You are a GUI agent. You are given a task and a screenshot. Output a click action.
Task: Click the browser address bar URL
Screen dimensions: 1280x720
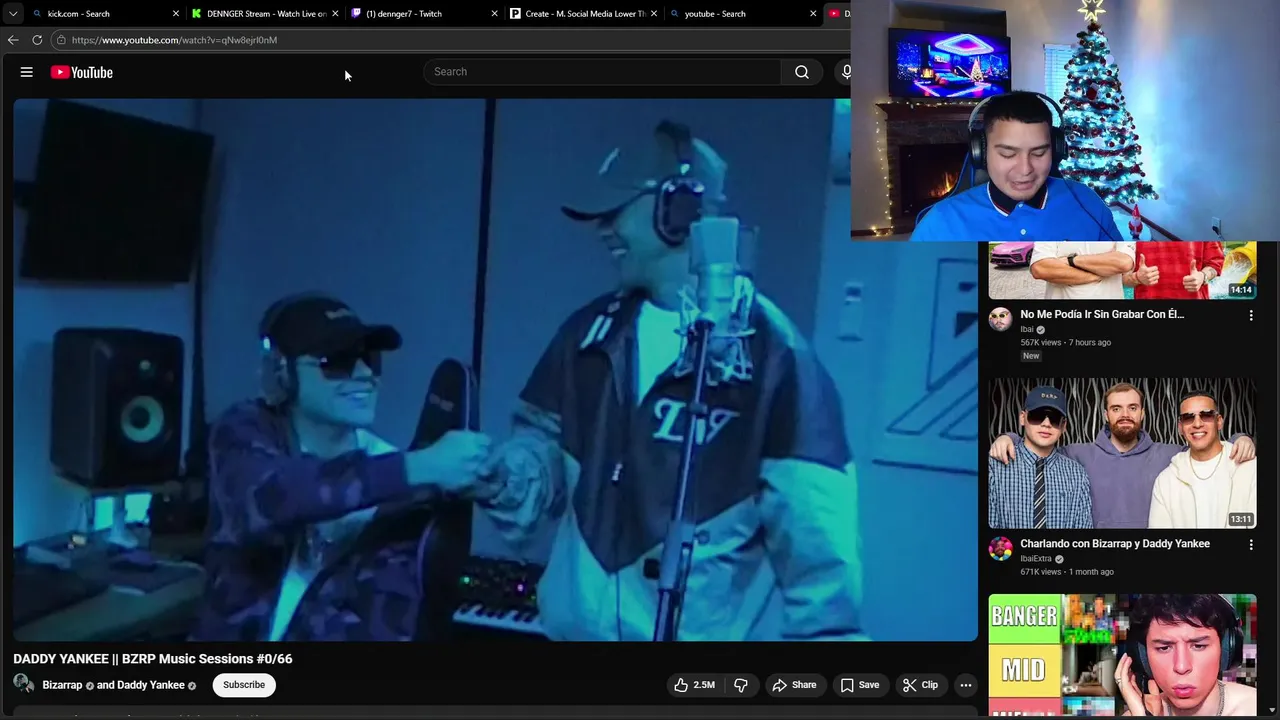(174, 40)
